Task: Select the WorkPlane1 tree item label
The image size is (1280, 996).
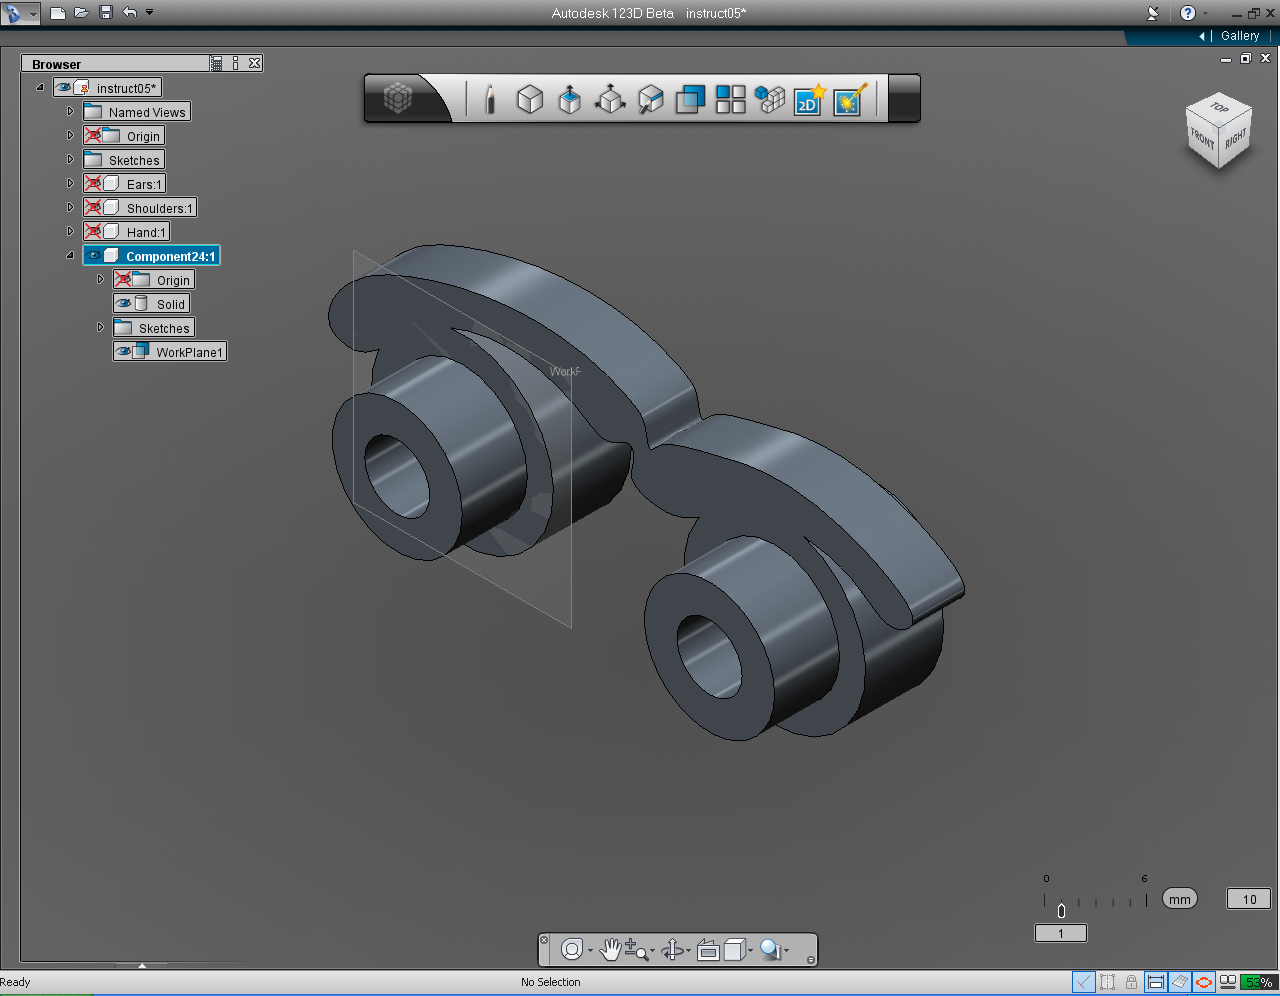Action: click(189, 352)
